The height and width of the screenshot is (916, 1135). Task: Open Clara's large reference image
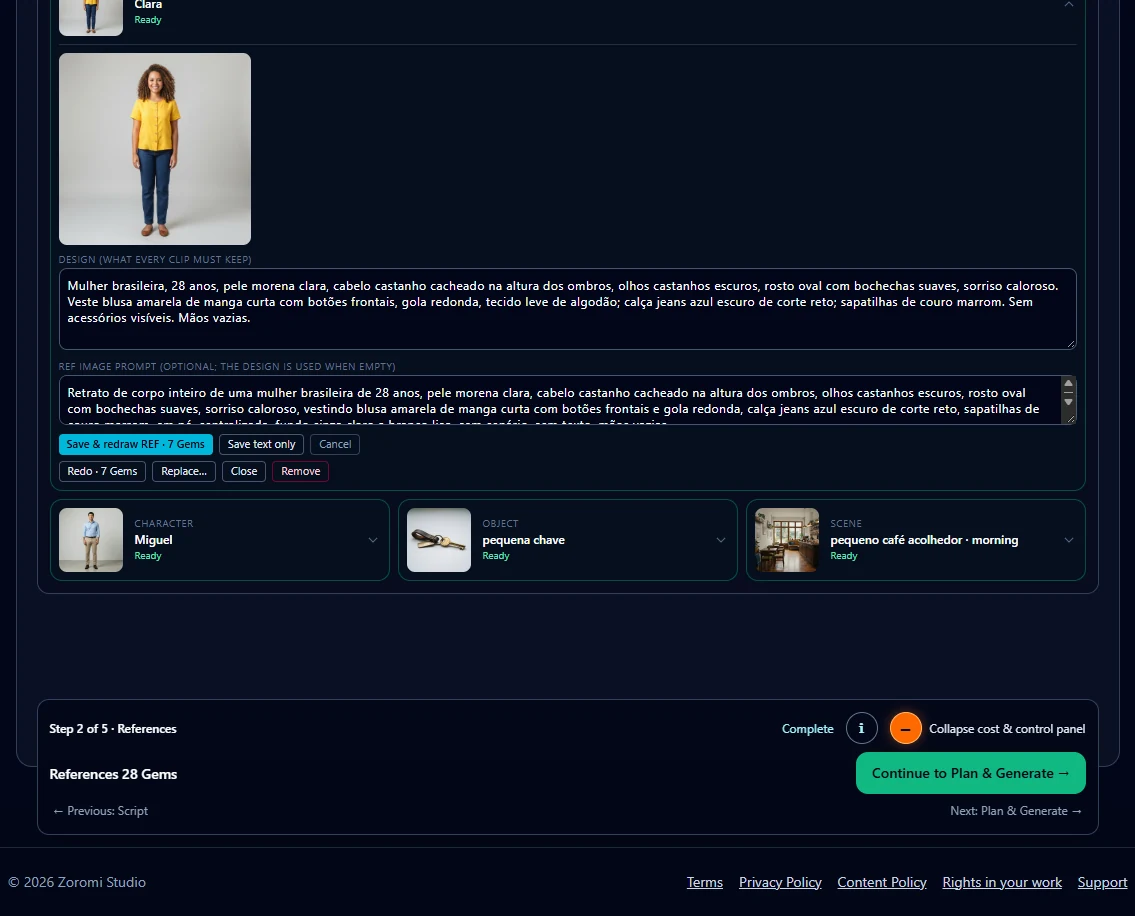click(155, 149)
